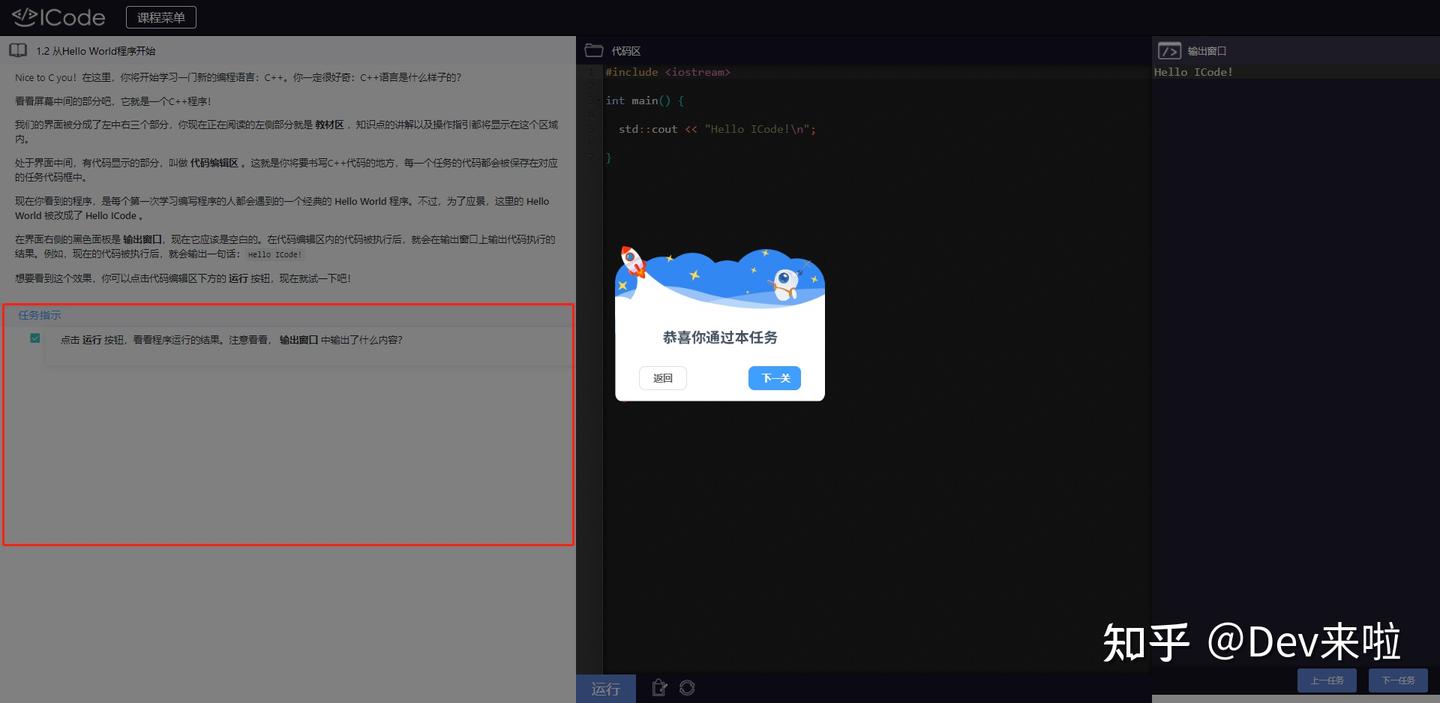The height and width of the screenshot is (703, 1440).
Task: Open the 课程菜单 menu
Action: 160,16
